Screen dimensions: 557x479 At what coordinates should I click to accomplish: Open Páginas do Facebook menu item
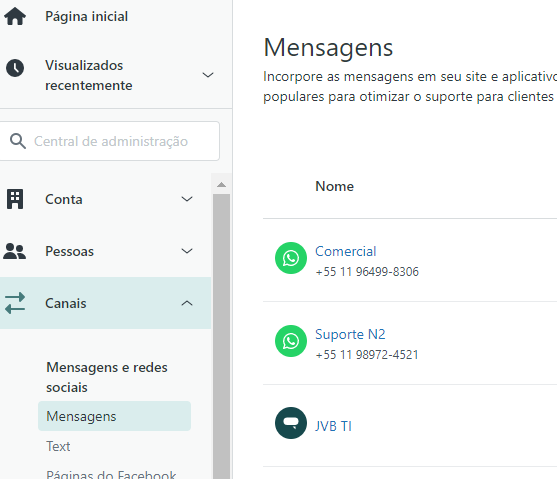tap(111, 474)
